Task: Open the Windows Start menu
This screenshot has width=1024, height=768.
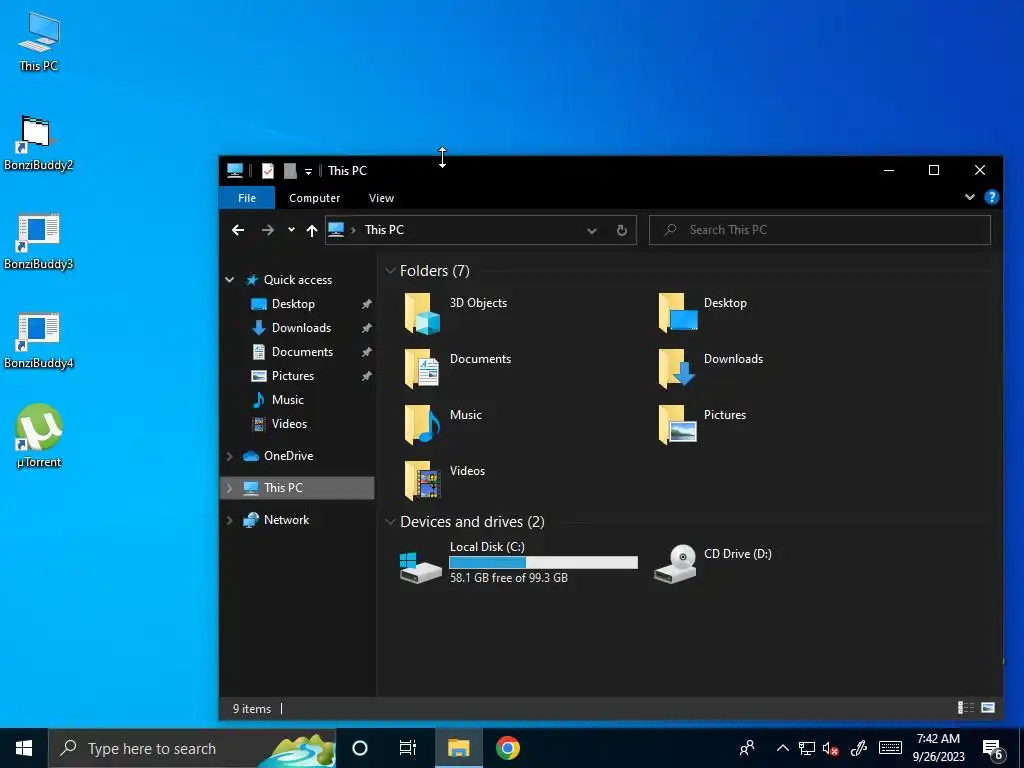Action: coord(24,748)
